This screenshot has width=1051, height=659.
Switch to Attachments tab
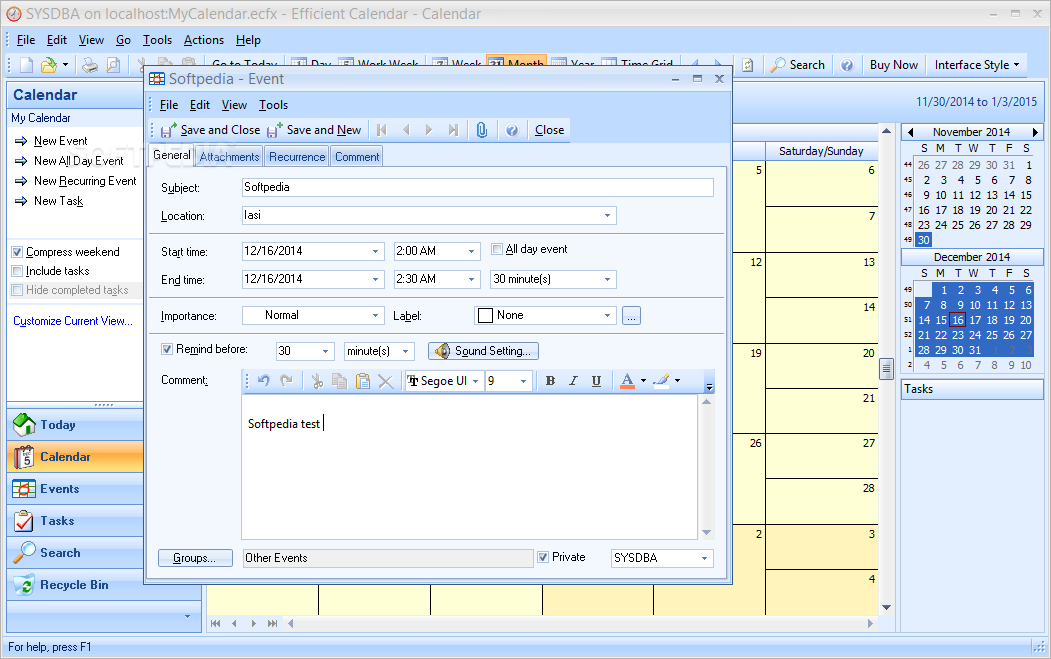(x=229, y=156)
